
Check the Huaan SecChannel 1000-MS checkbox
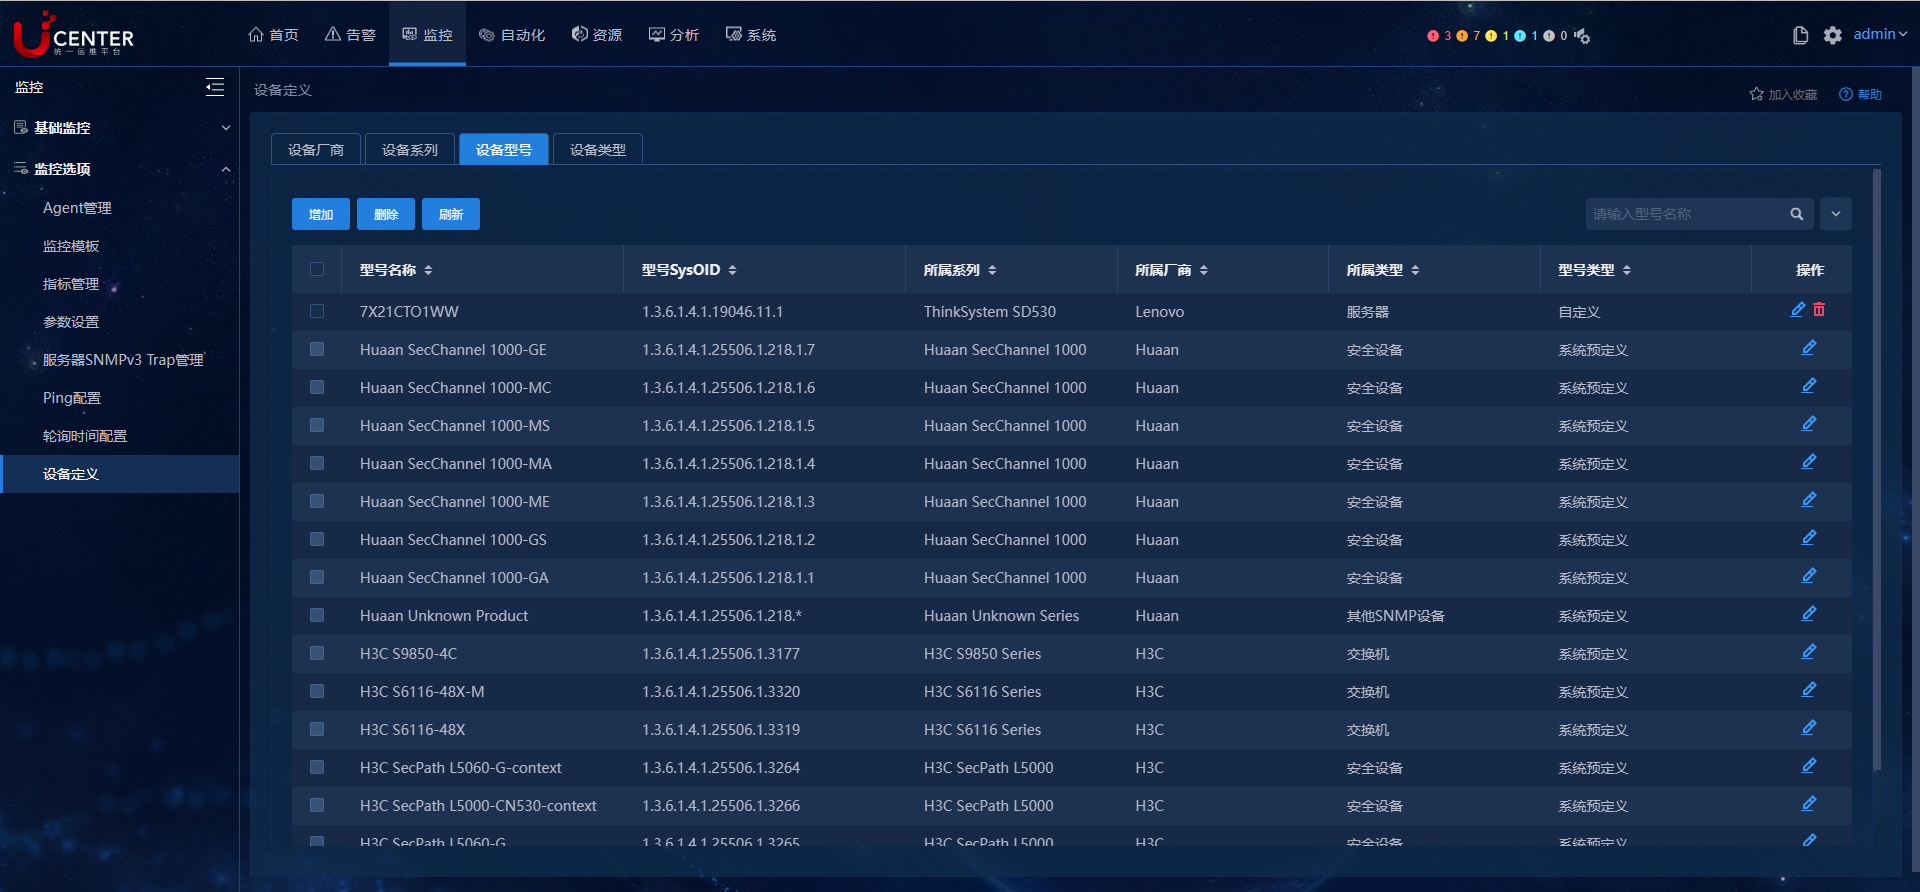(x=317, y=425)
